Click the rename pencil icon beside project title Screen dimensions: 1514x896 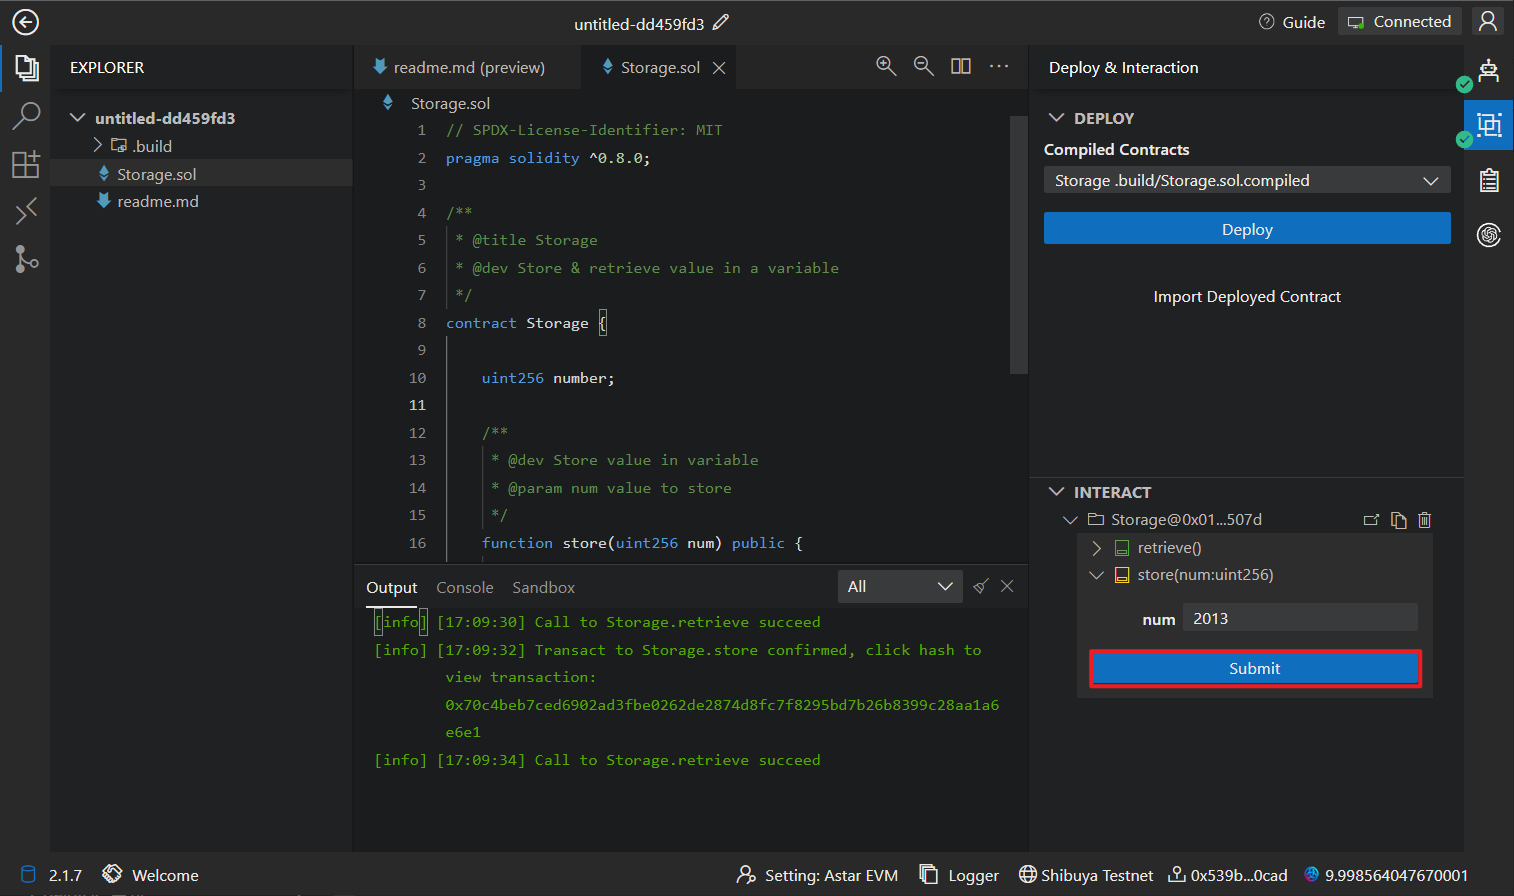[x=721, y=22]
